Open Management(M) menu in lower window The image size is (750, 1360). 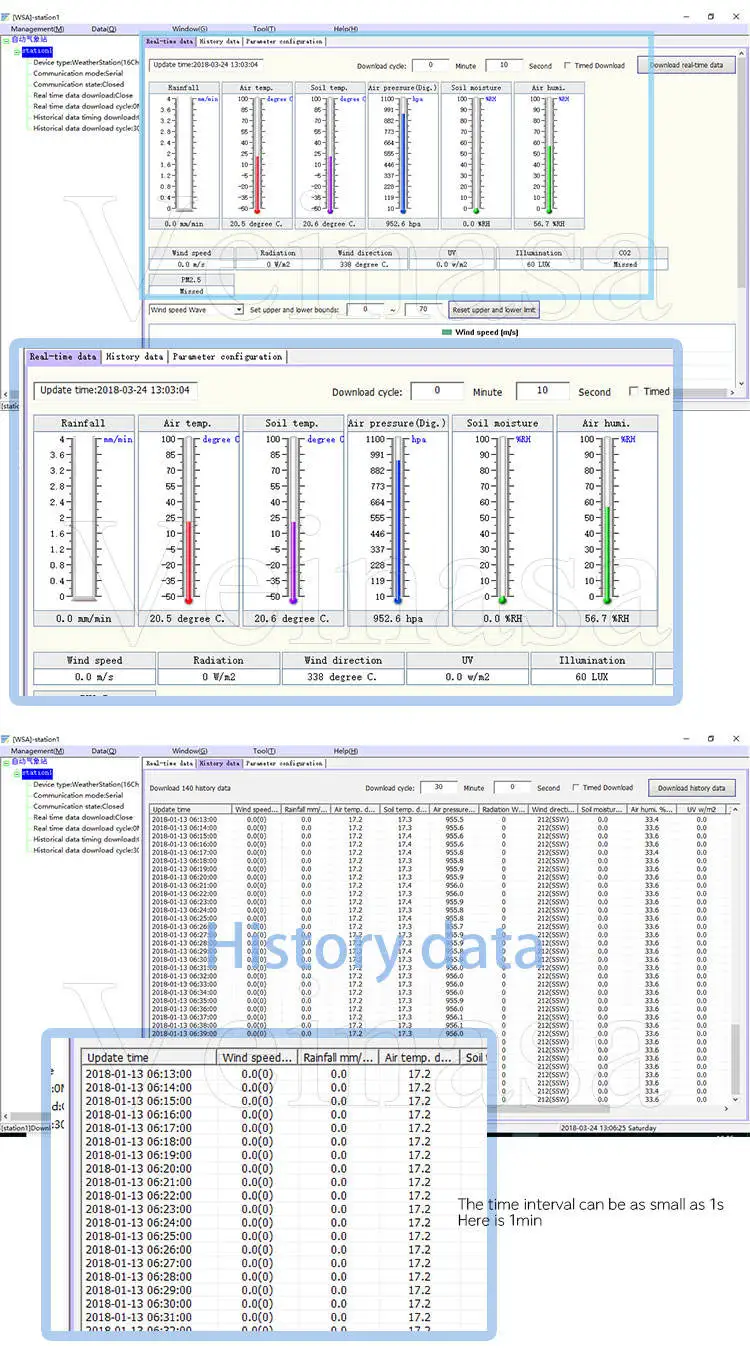tap(38, 751)
